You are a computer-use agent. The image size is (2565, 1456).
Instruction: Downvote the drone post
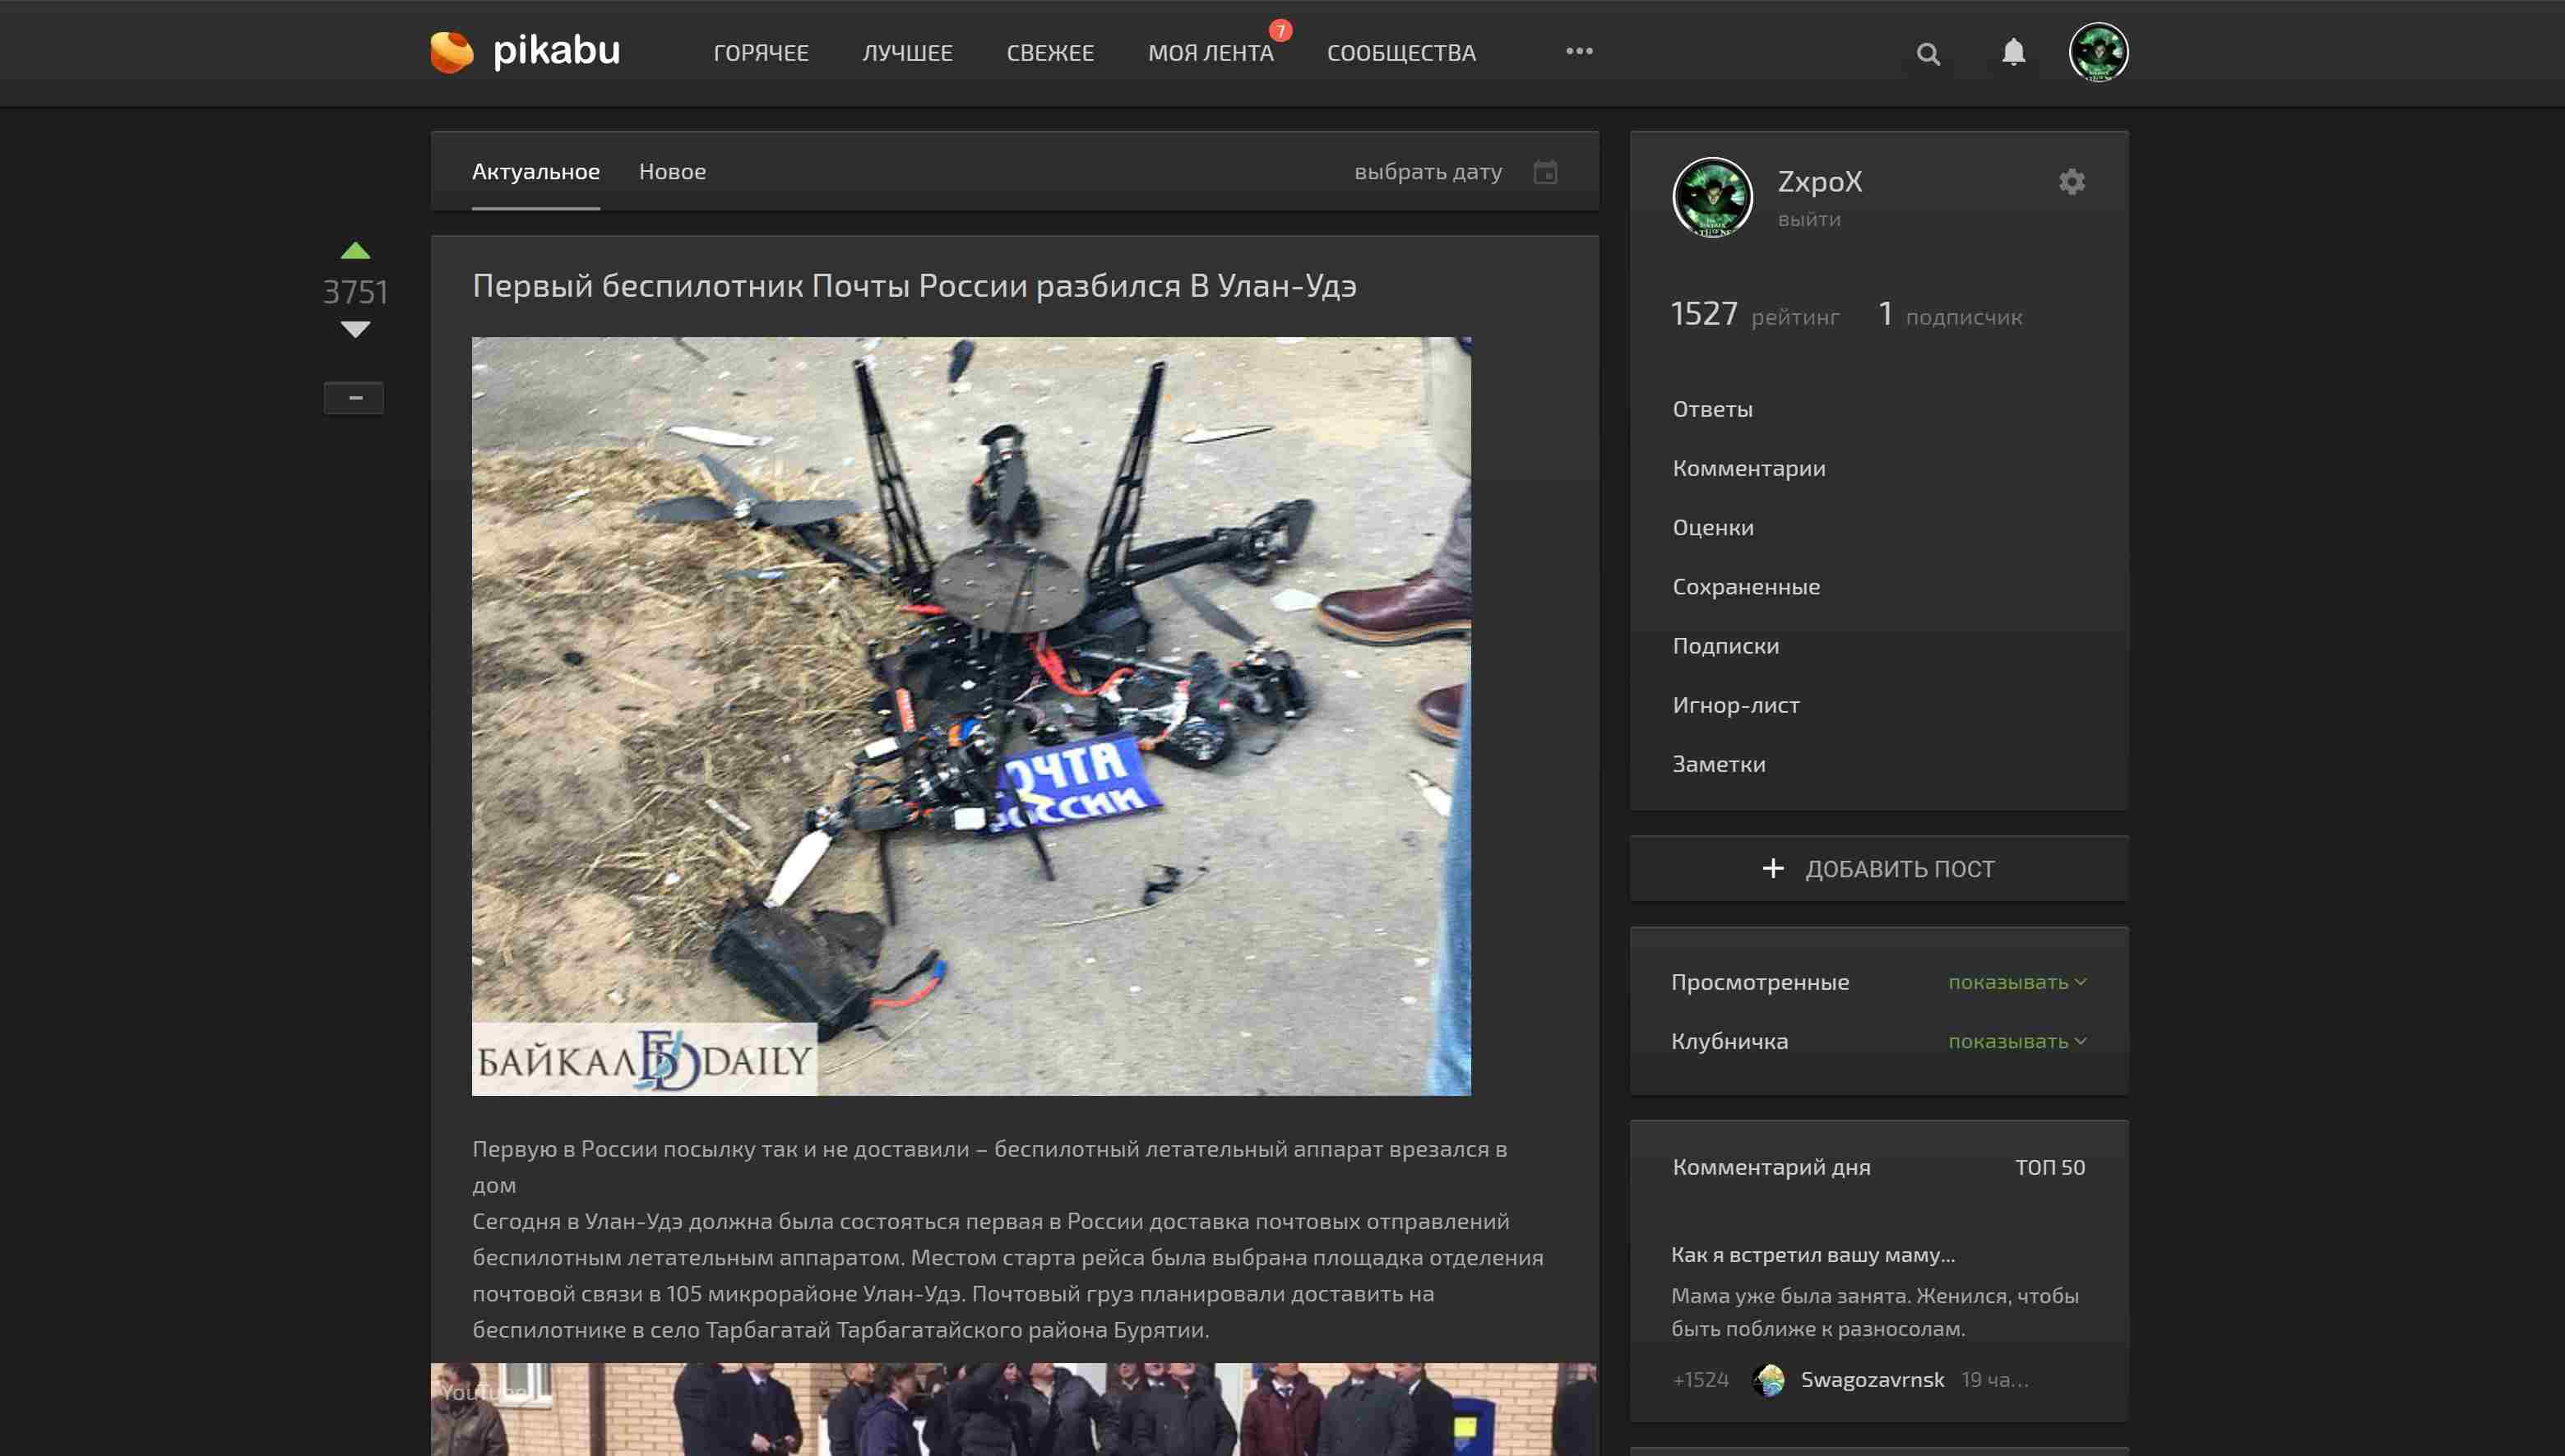[x=355, y=329]
